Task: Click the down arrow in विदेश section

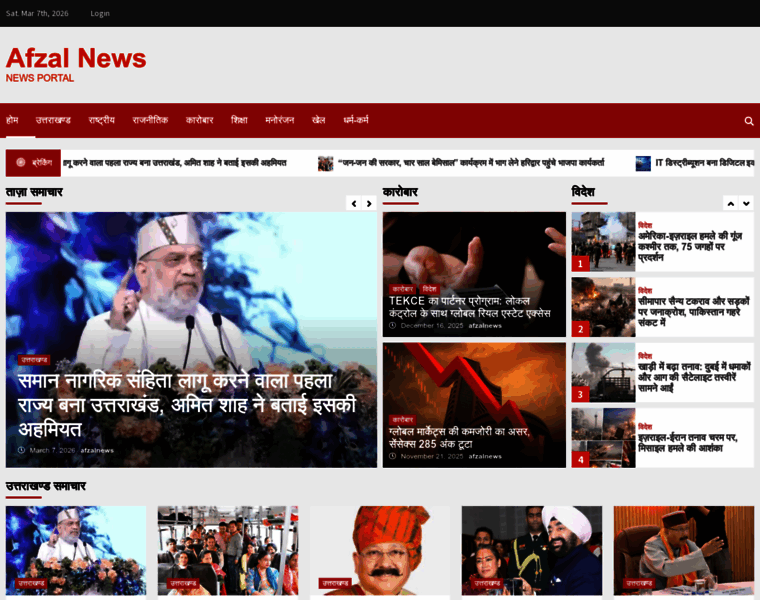Action: 746,203
